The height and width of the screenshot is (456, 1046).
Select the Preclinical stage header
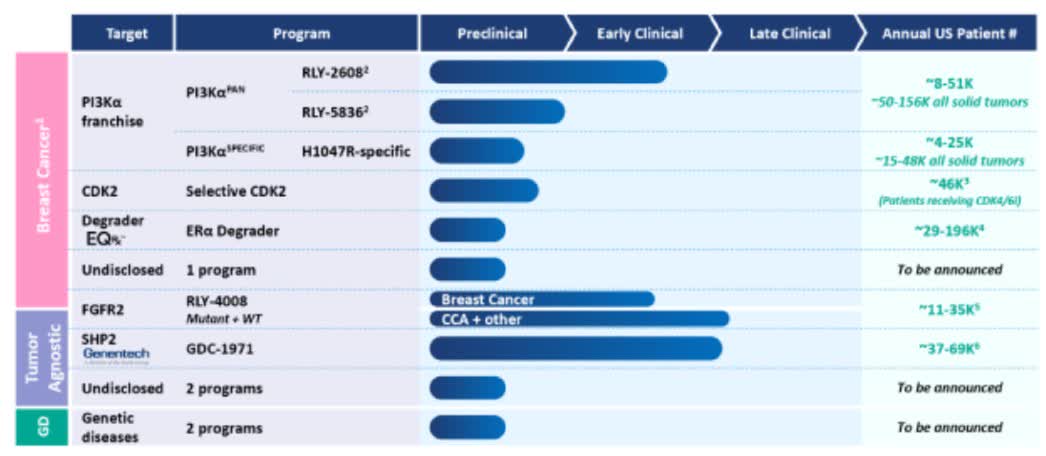pos(492,34)
